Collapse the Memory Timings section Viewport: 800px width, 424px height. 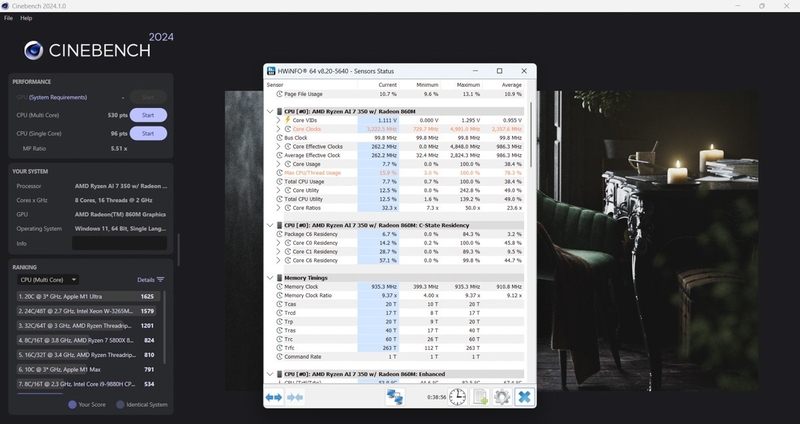[x=270, y=278]
